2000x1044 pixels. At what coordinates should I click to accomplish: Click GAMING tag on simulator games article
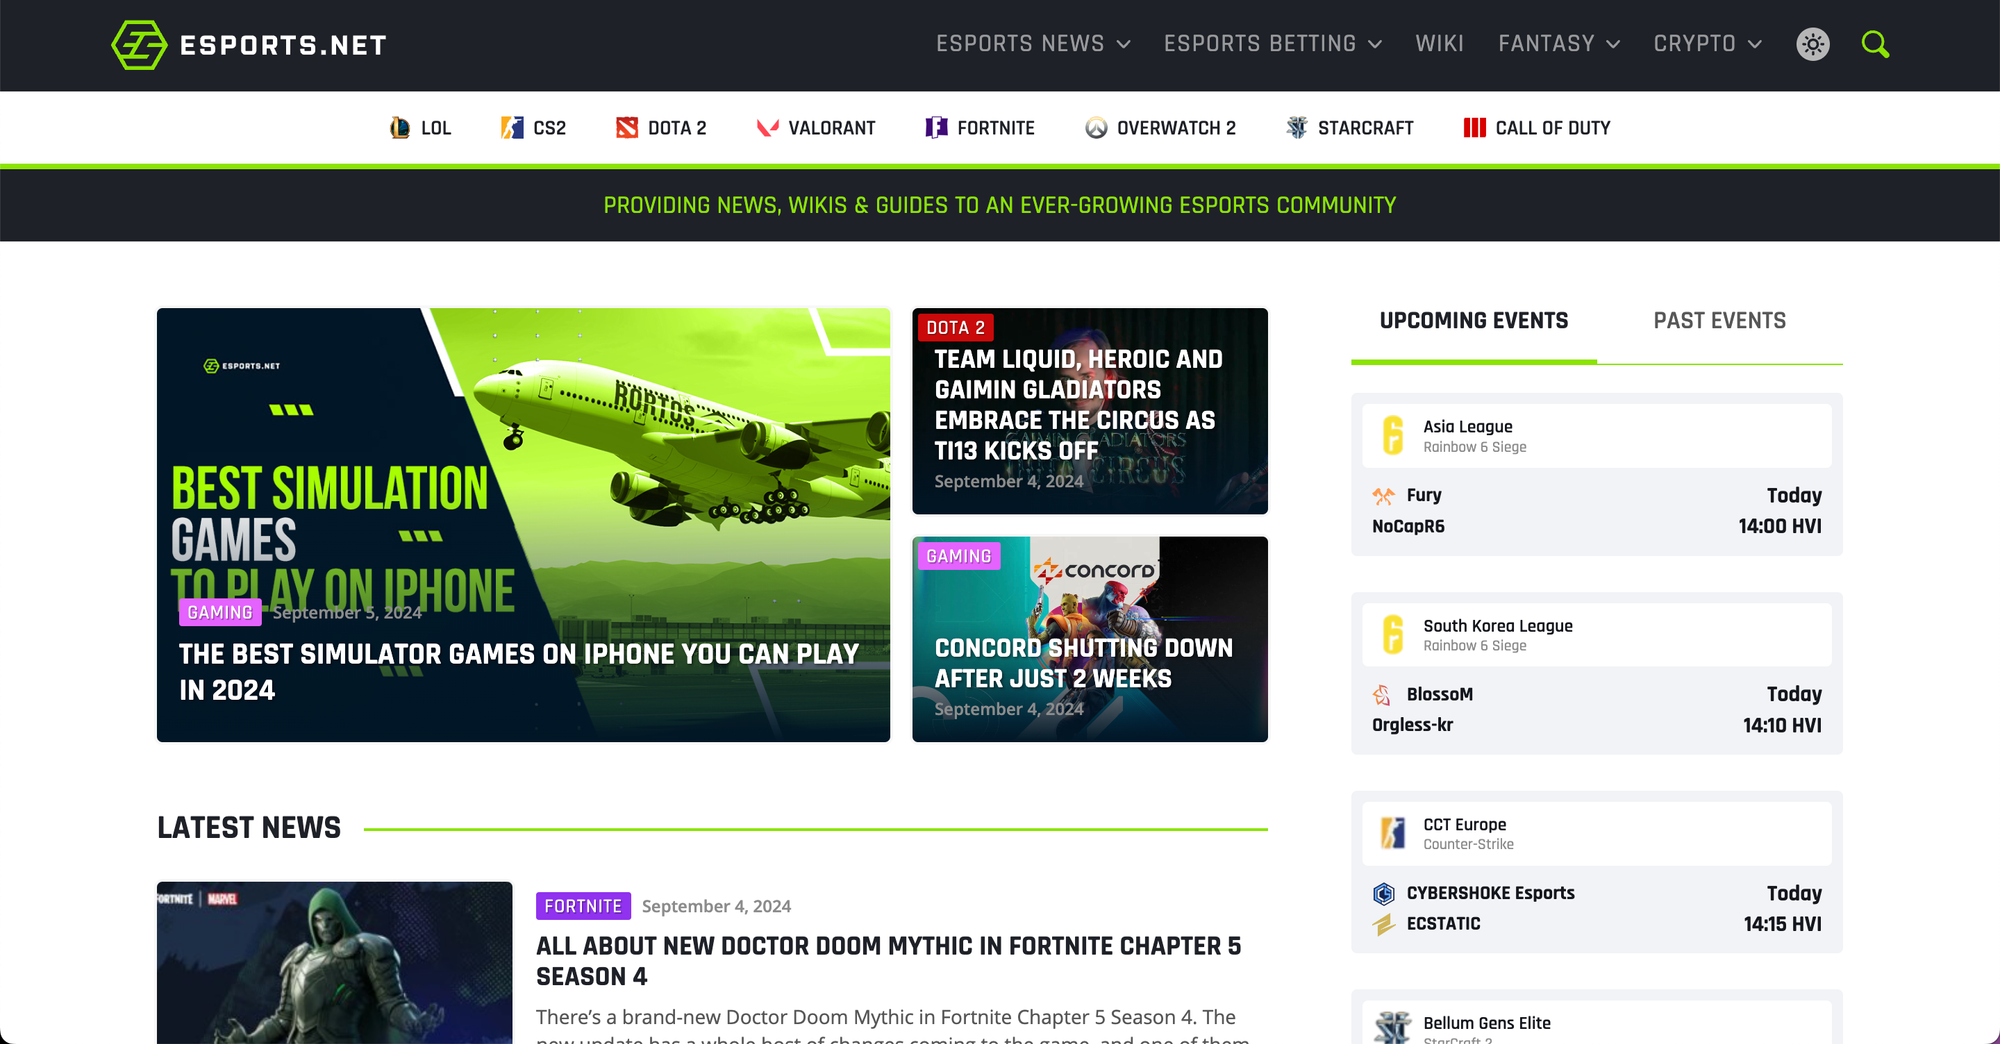220,612
